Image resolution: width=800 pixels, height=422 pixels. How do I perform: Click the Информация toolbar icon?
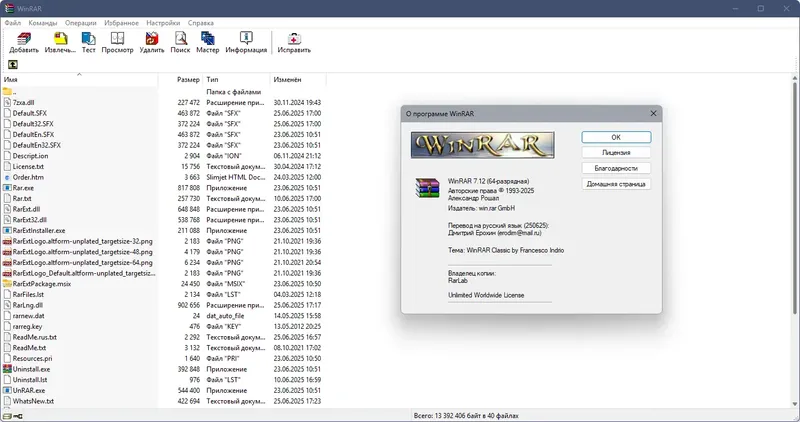246,42
